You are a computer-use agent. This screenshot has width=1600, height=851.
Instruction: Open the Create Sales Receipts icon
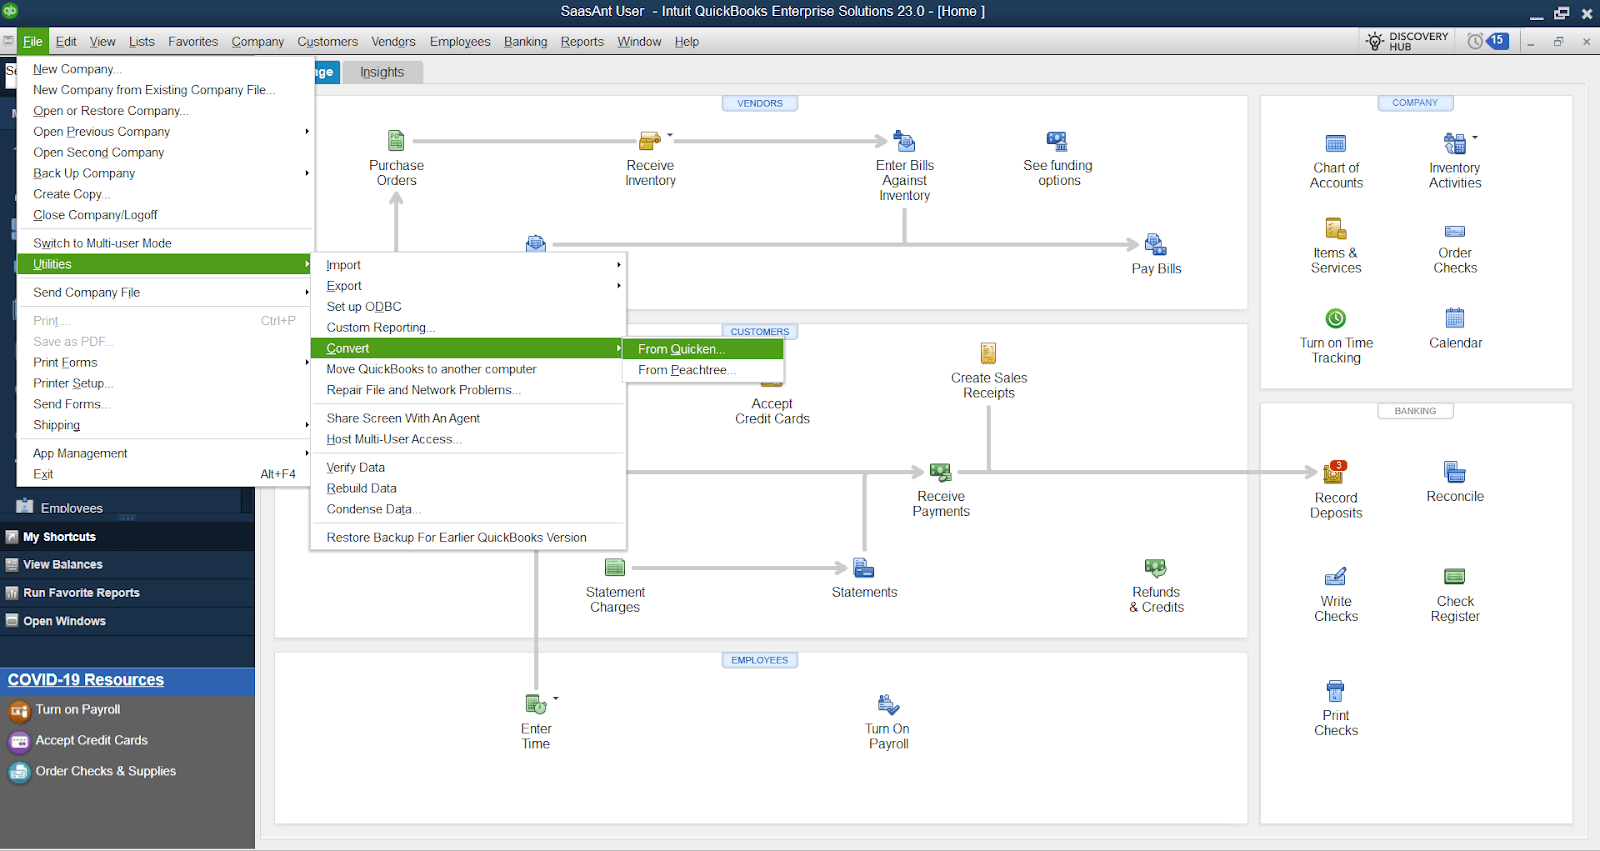point(988,353)
